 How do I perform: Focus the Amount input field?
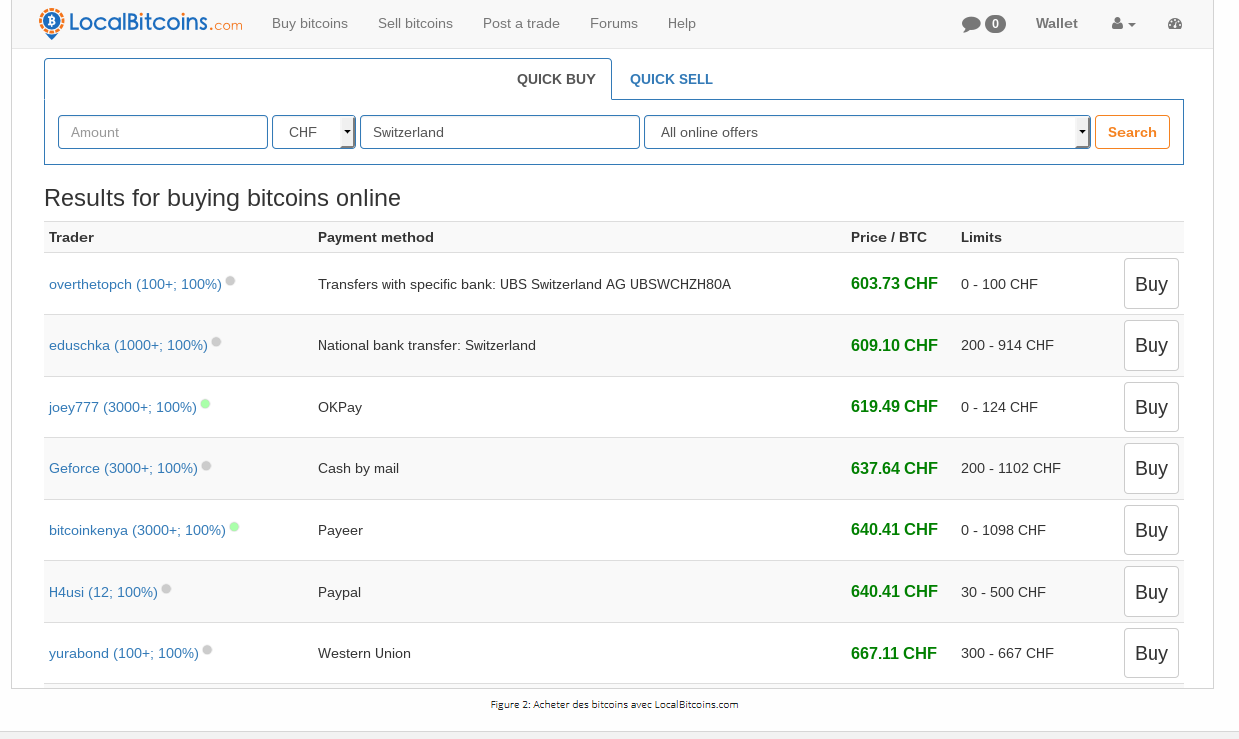(x=163, y=132)
